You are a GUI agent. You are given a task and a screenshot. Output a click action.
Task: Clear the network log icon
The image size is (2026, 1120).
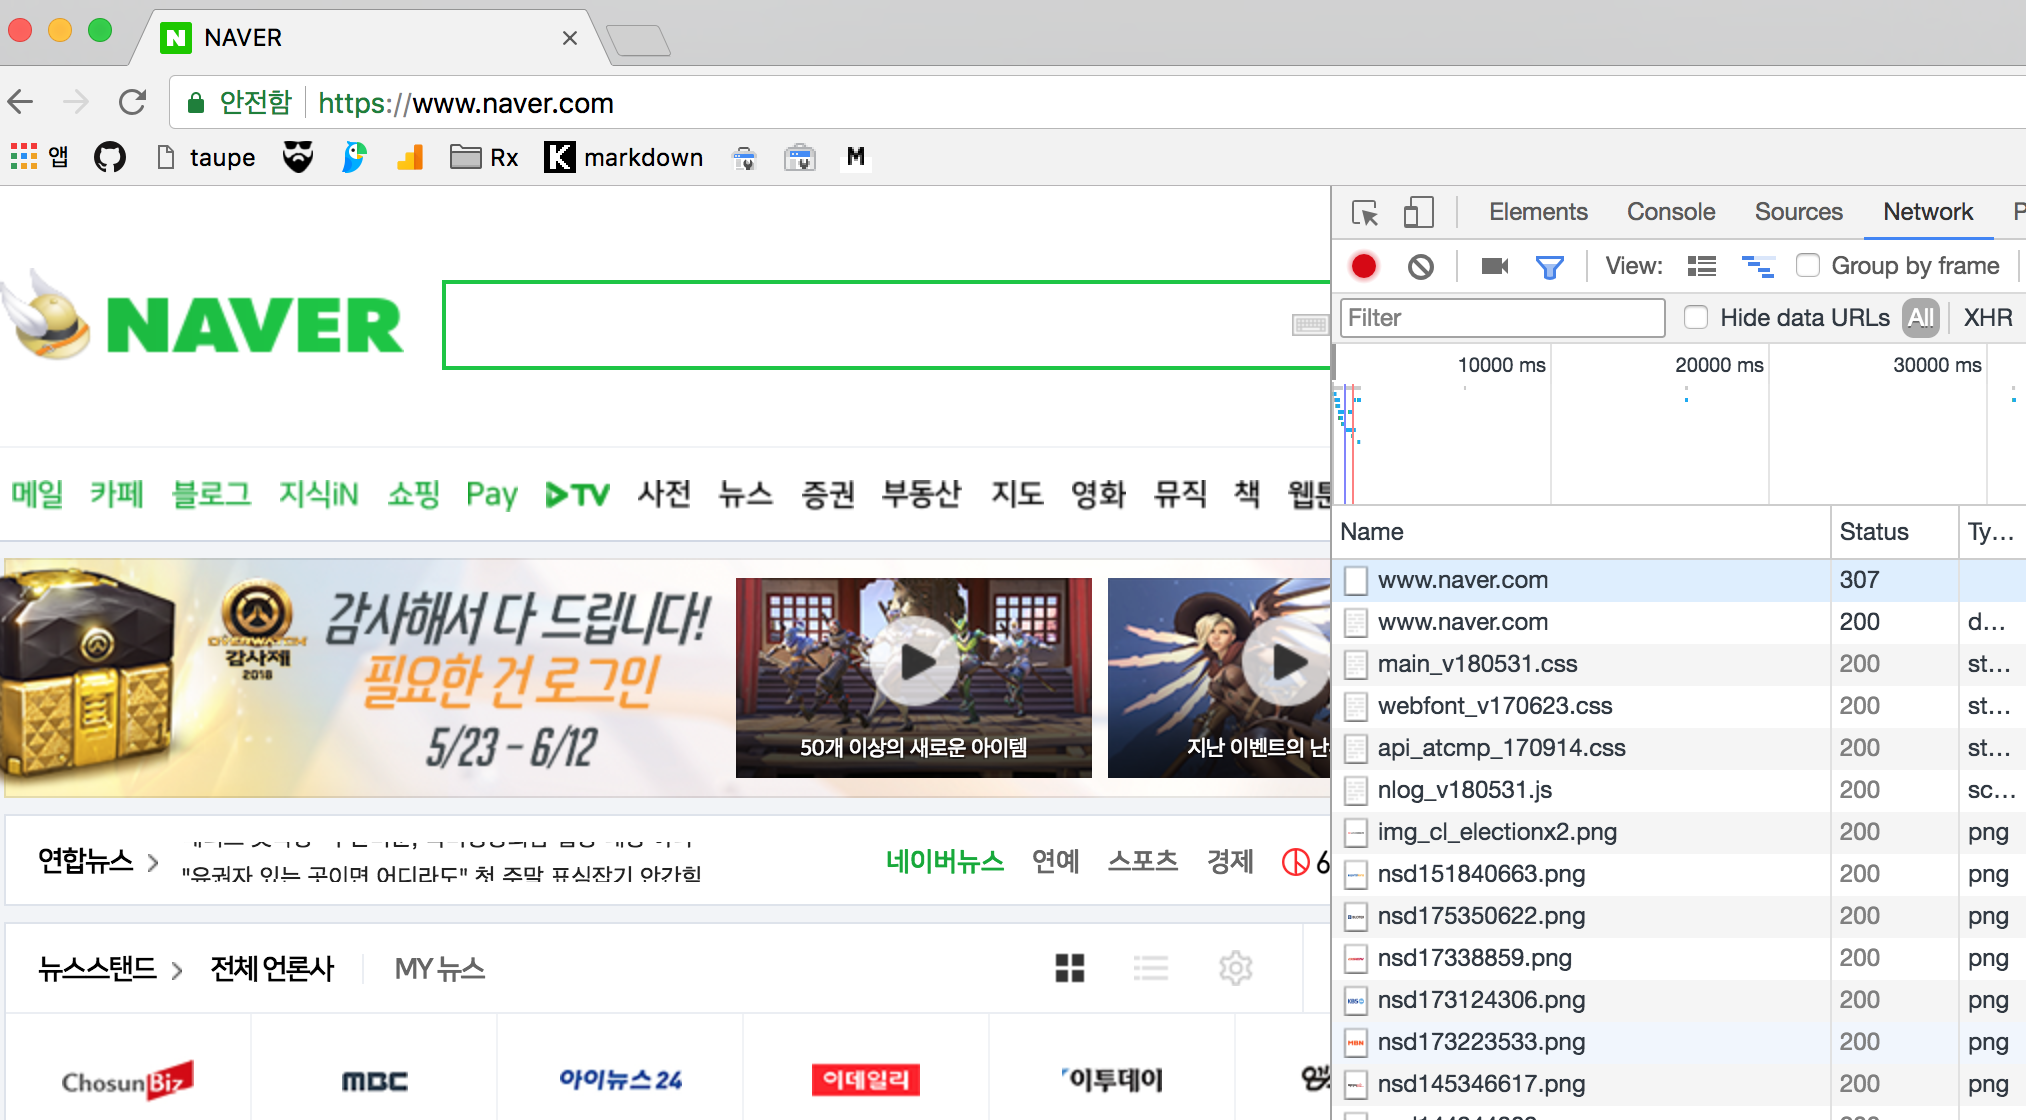[1420, 266]
